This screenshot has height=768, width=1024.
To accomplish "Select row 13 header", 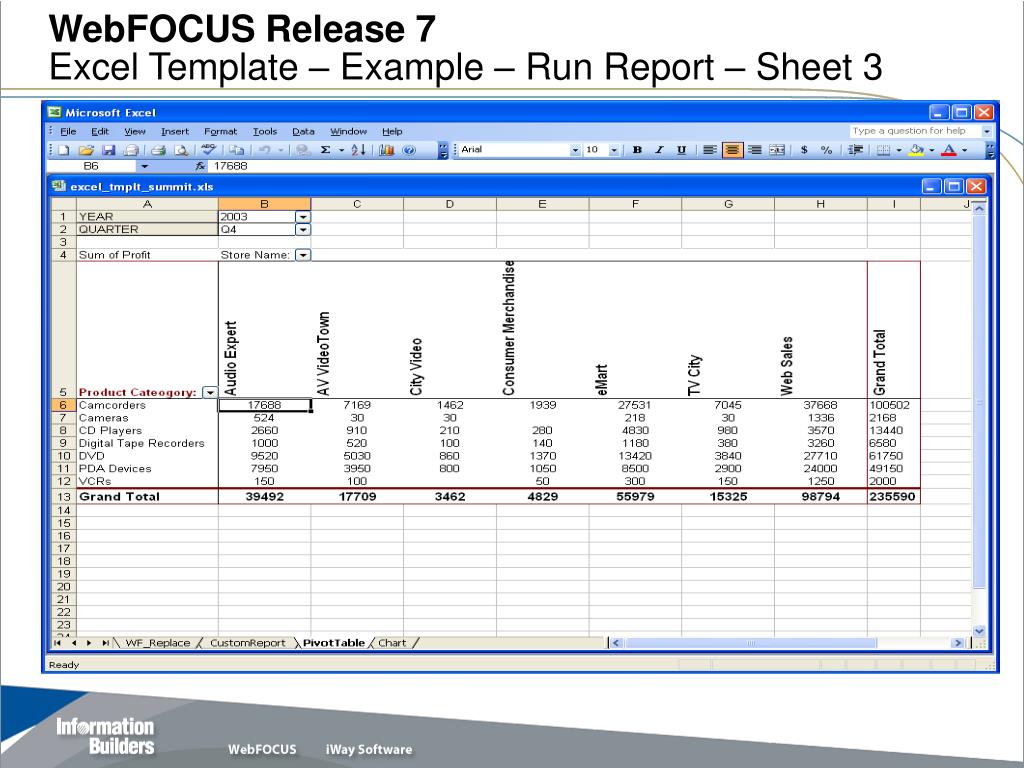I will 63,497.
